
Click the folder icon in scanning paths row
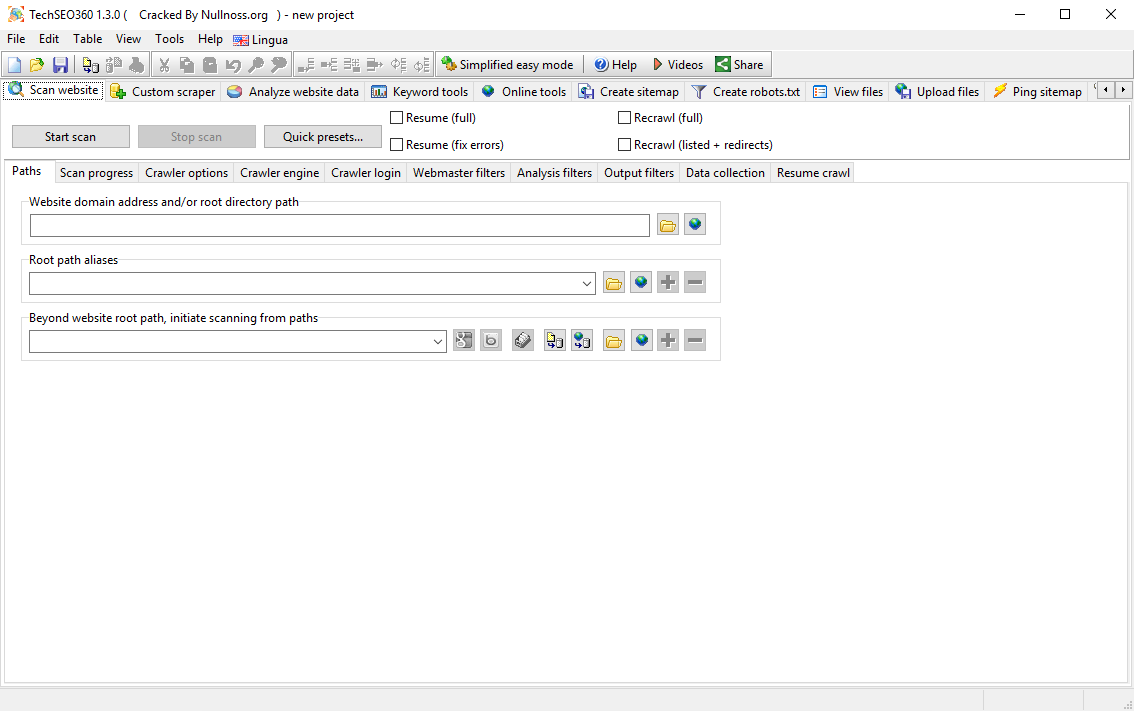tap(614, 340)
